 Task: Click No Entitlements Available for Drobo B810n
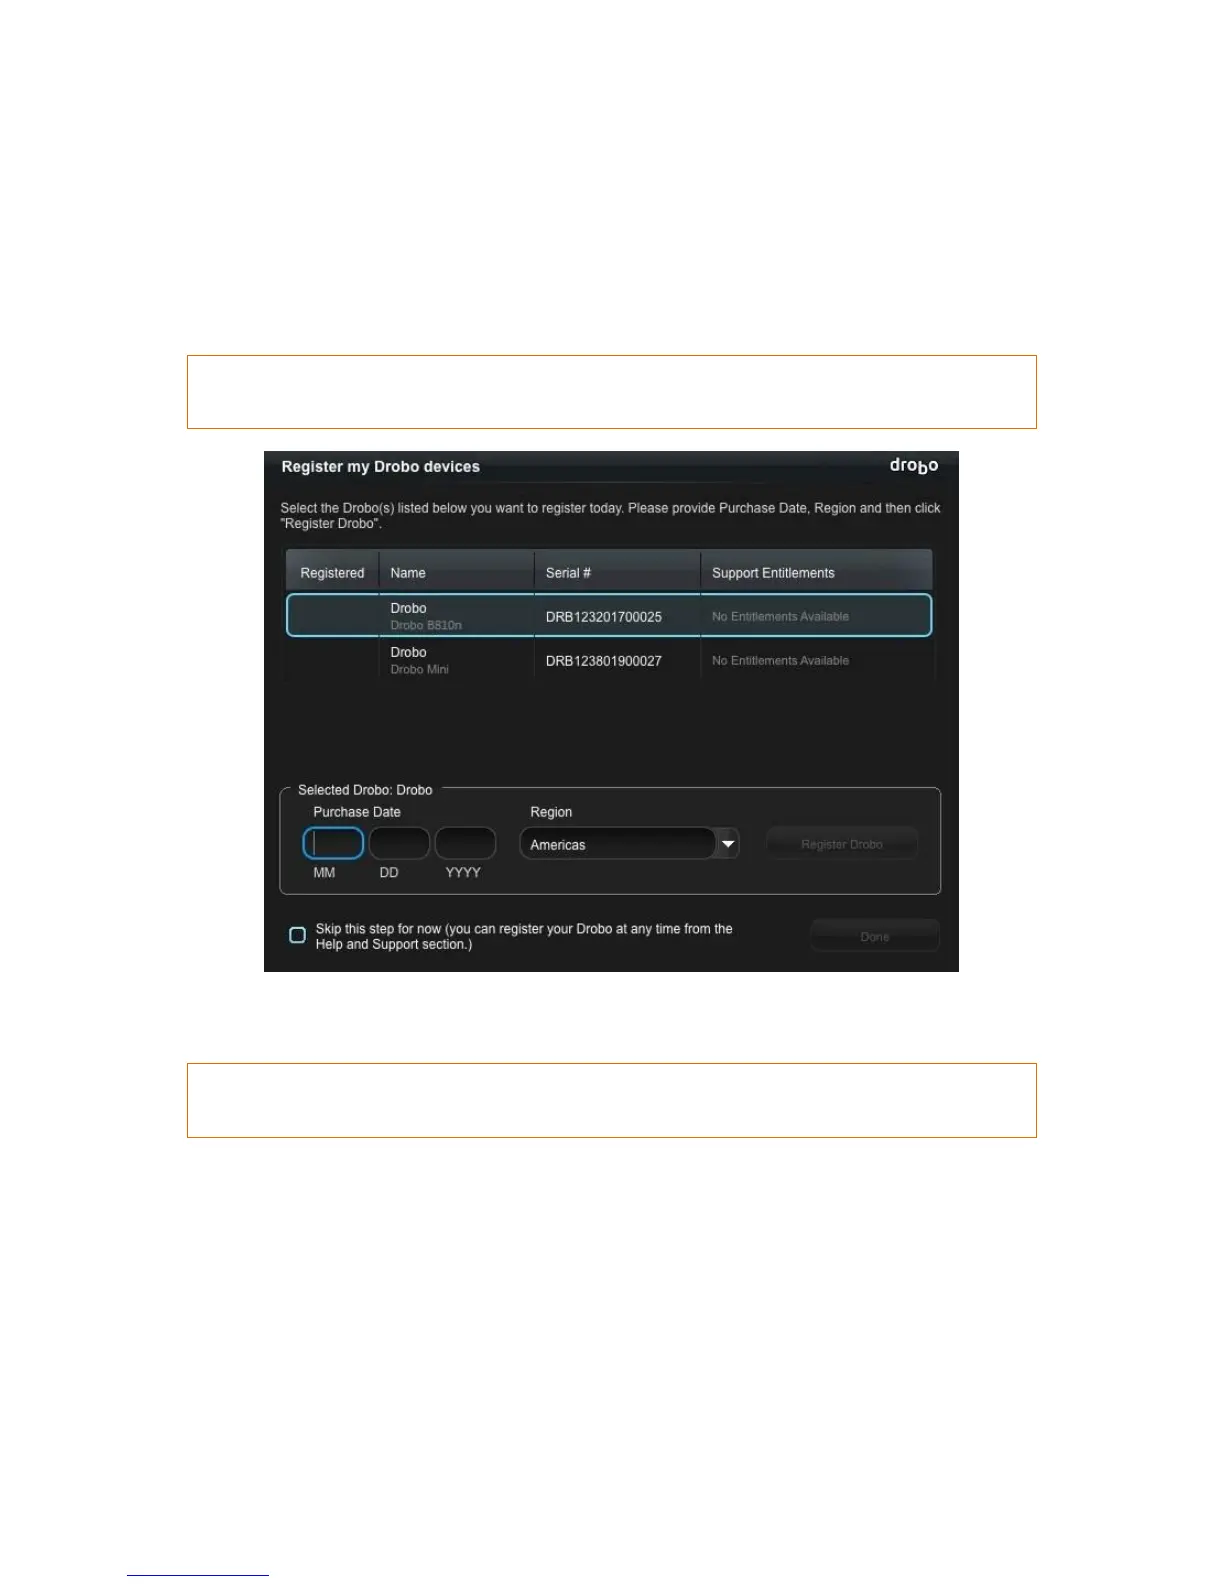tap(780, 616)
